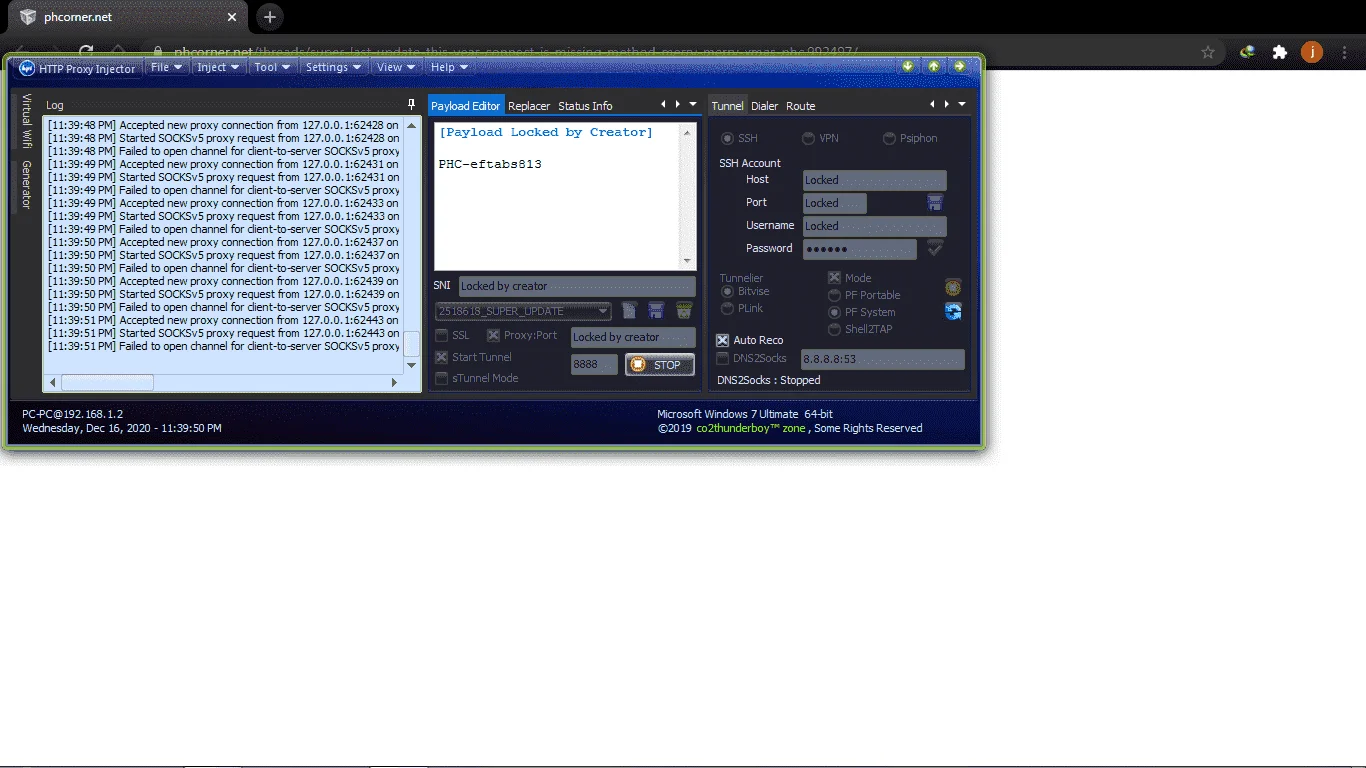Open the Tool menu

(272, 68)
